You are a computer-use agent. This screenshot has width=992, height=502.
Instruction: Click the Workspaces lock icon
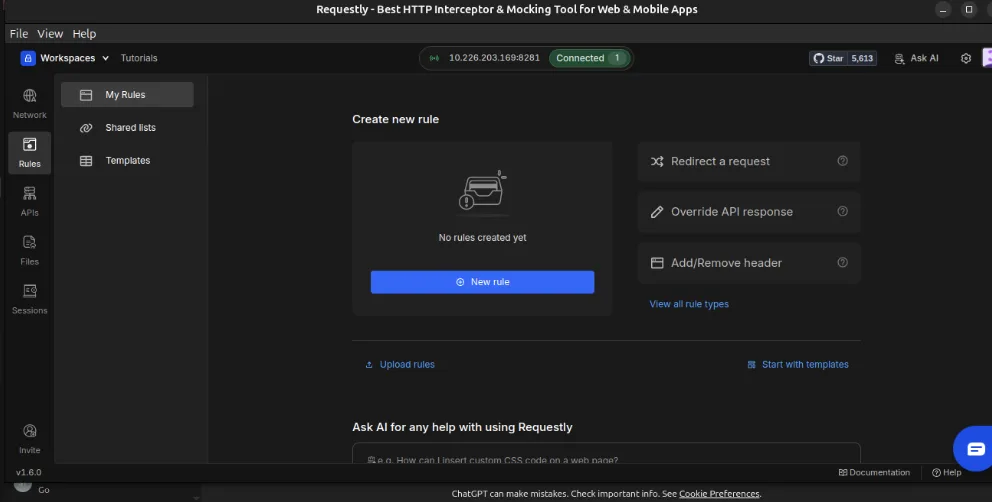coord(28,58)
